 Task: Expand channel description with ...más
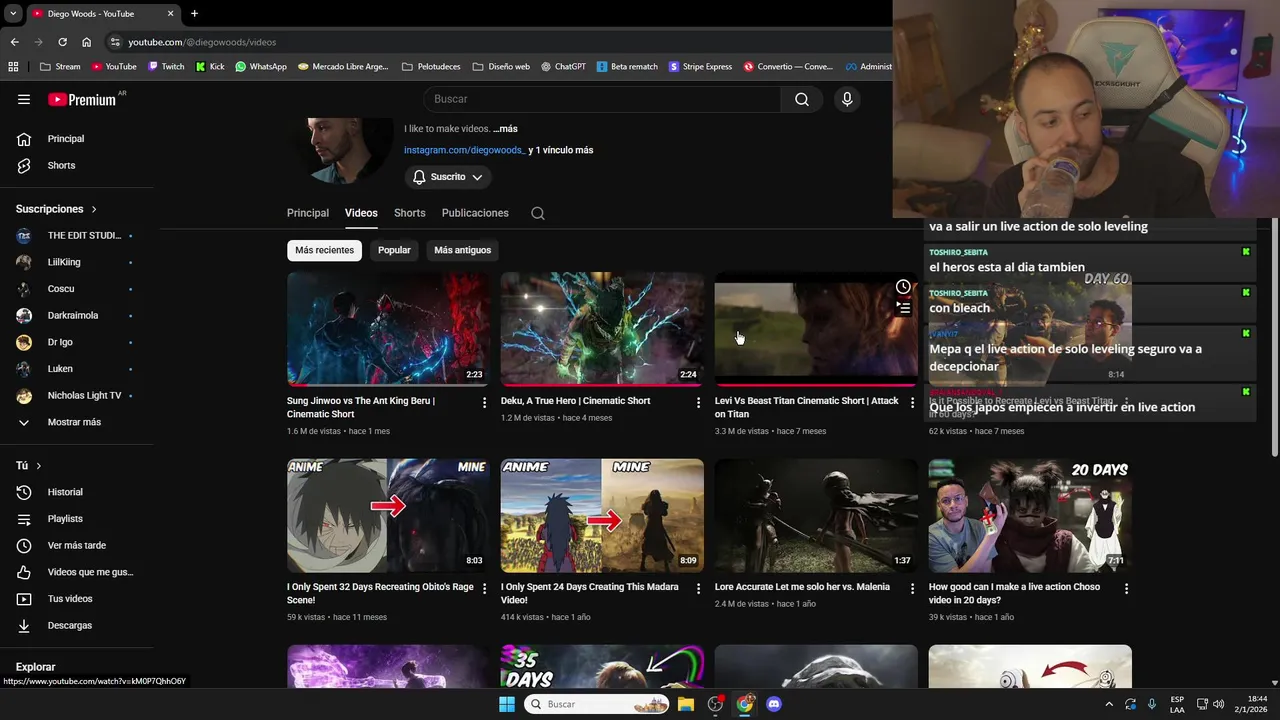pyautogui.click(x=505, y=129)
